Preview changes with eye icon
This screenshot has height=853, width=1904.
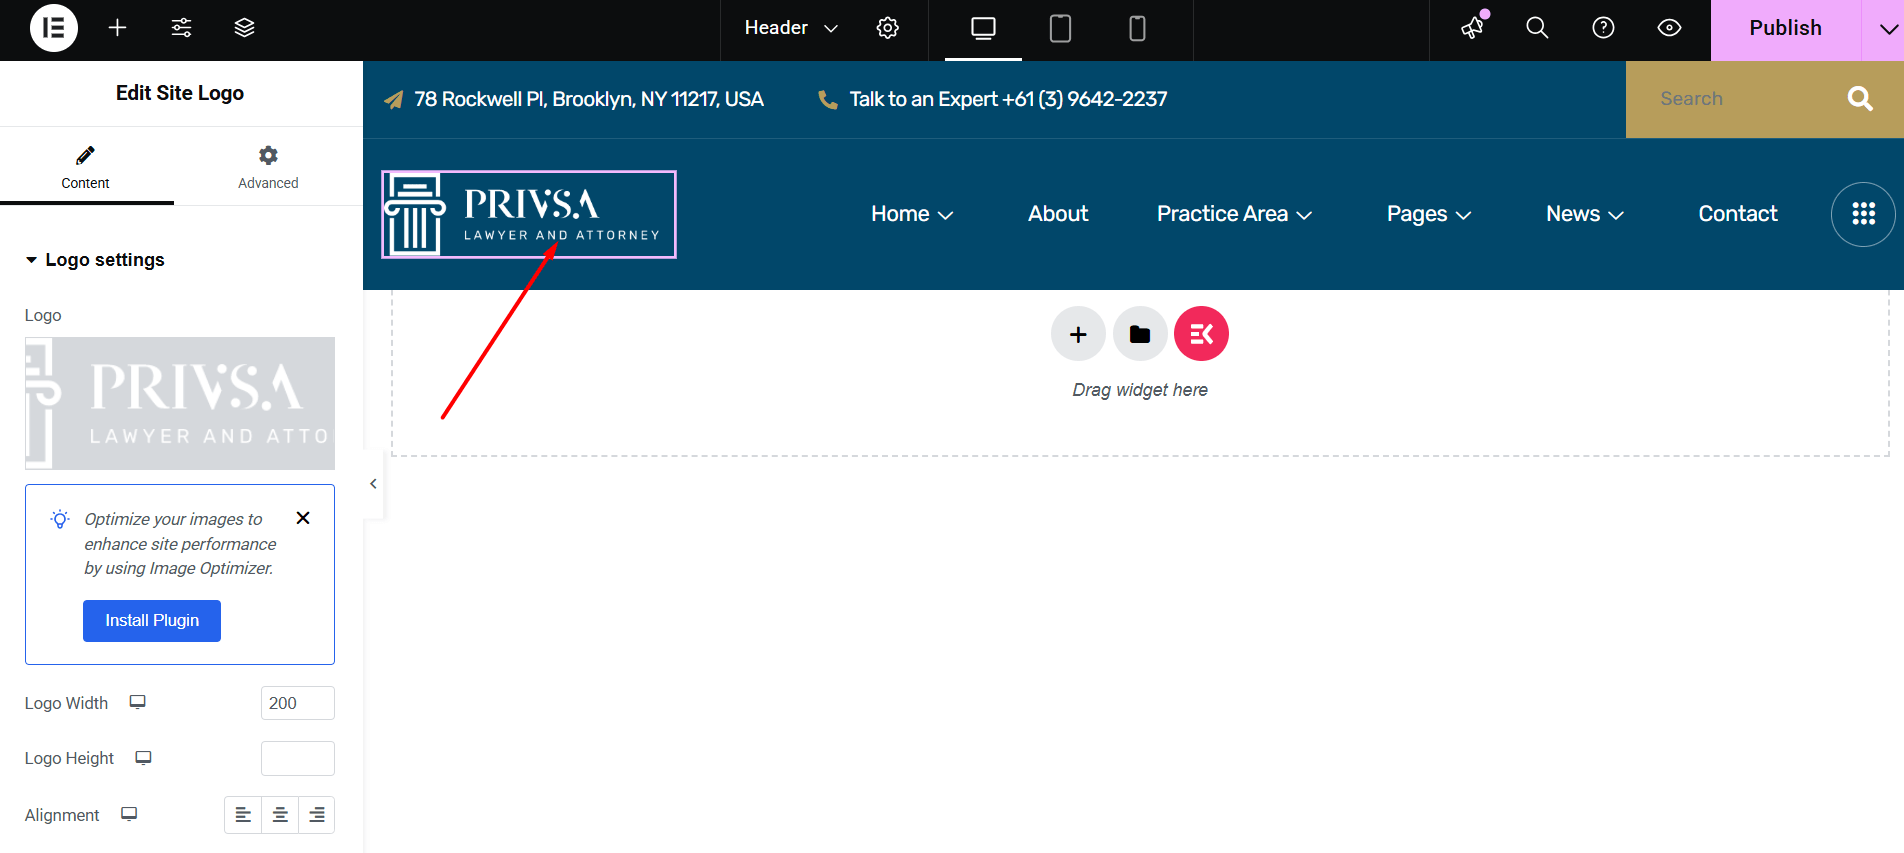(x=1669, y=28)
